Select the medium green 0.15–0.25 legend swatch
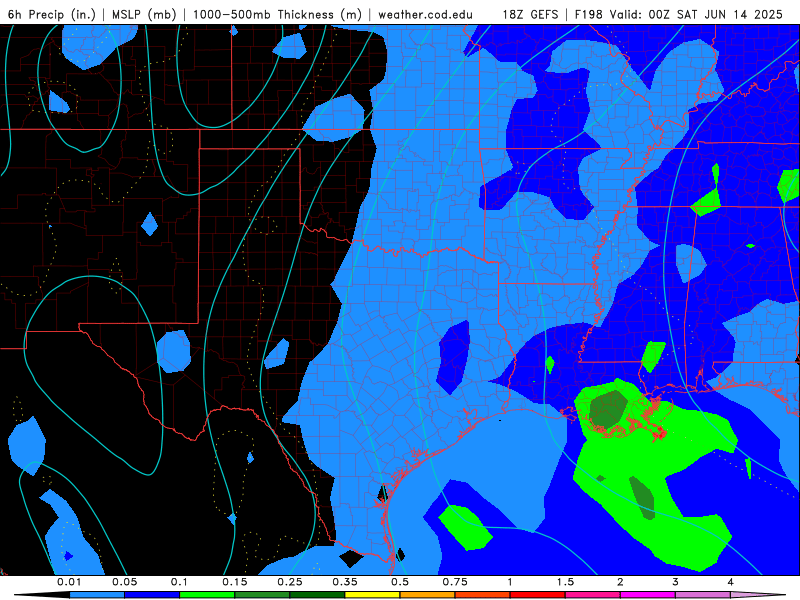Viewport: 800px width, 600px height. pyautogui.click(x=262, y=595)
